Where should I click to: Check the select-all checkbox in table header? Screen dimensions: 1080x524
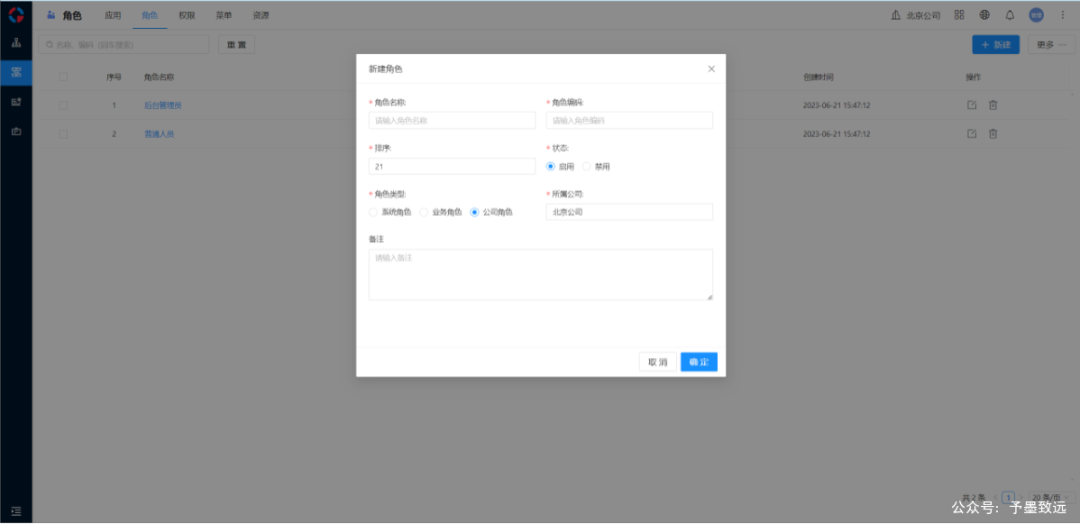point(63,76)
